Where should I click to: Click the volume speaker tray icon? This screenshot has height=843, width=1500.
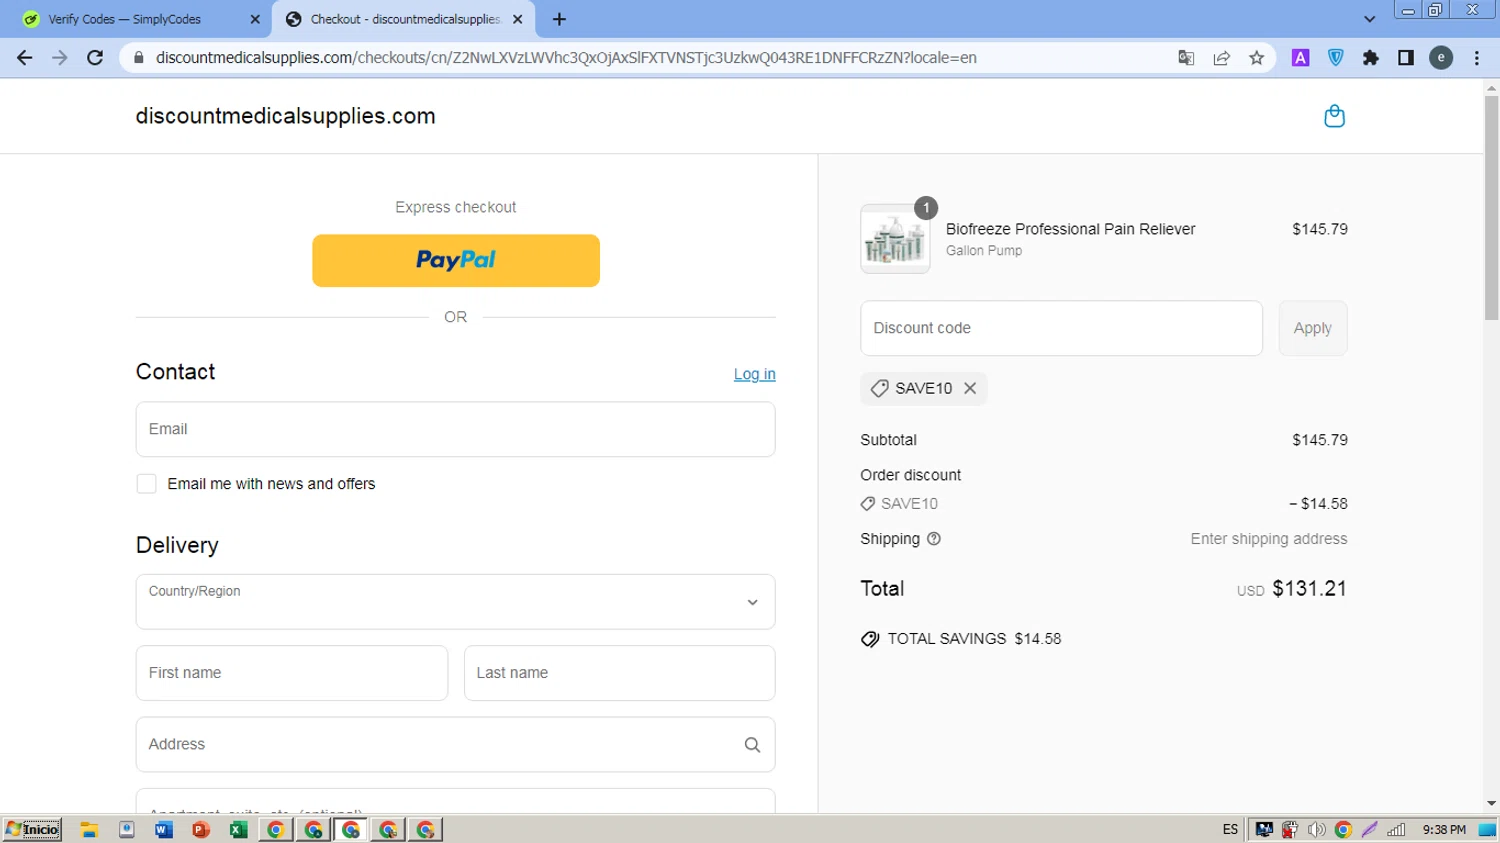[x=1316, y=829]
